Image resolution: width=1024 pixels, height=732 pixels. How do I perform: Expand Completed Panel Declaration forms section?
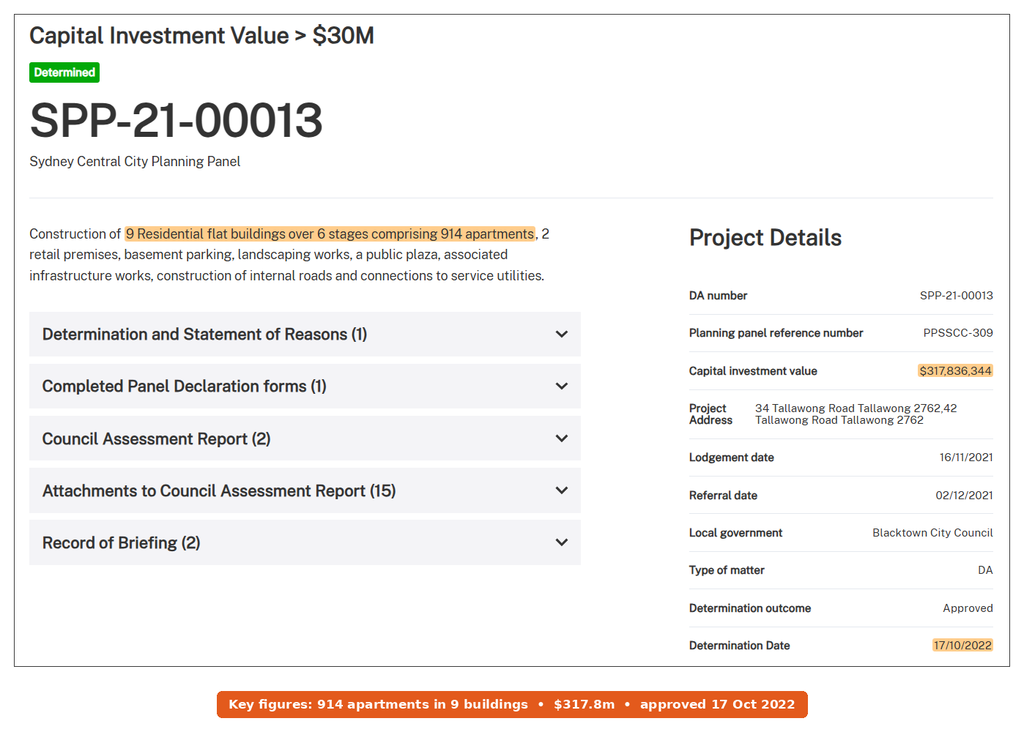304,387
